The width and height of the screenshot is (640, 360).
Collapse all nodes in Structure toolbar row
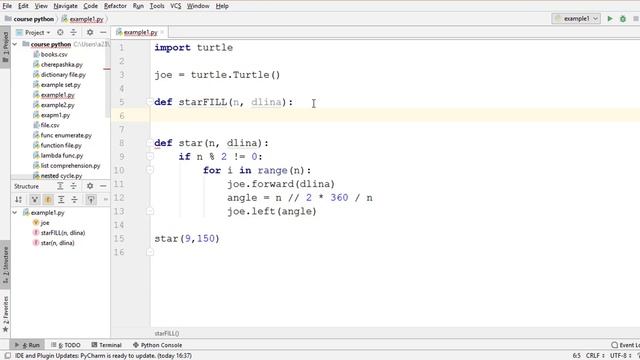click(x=74, y=200)
